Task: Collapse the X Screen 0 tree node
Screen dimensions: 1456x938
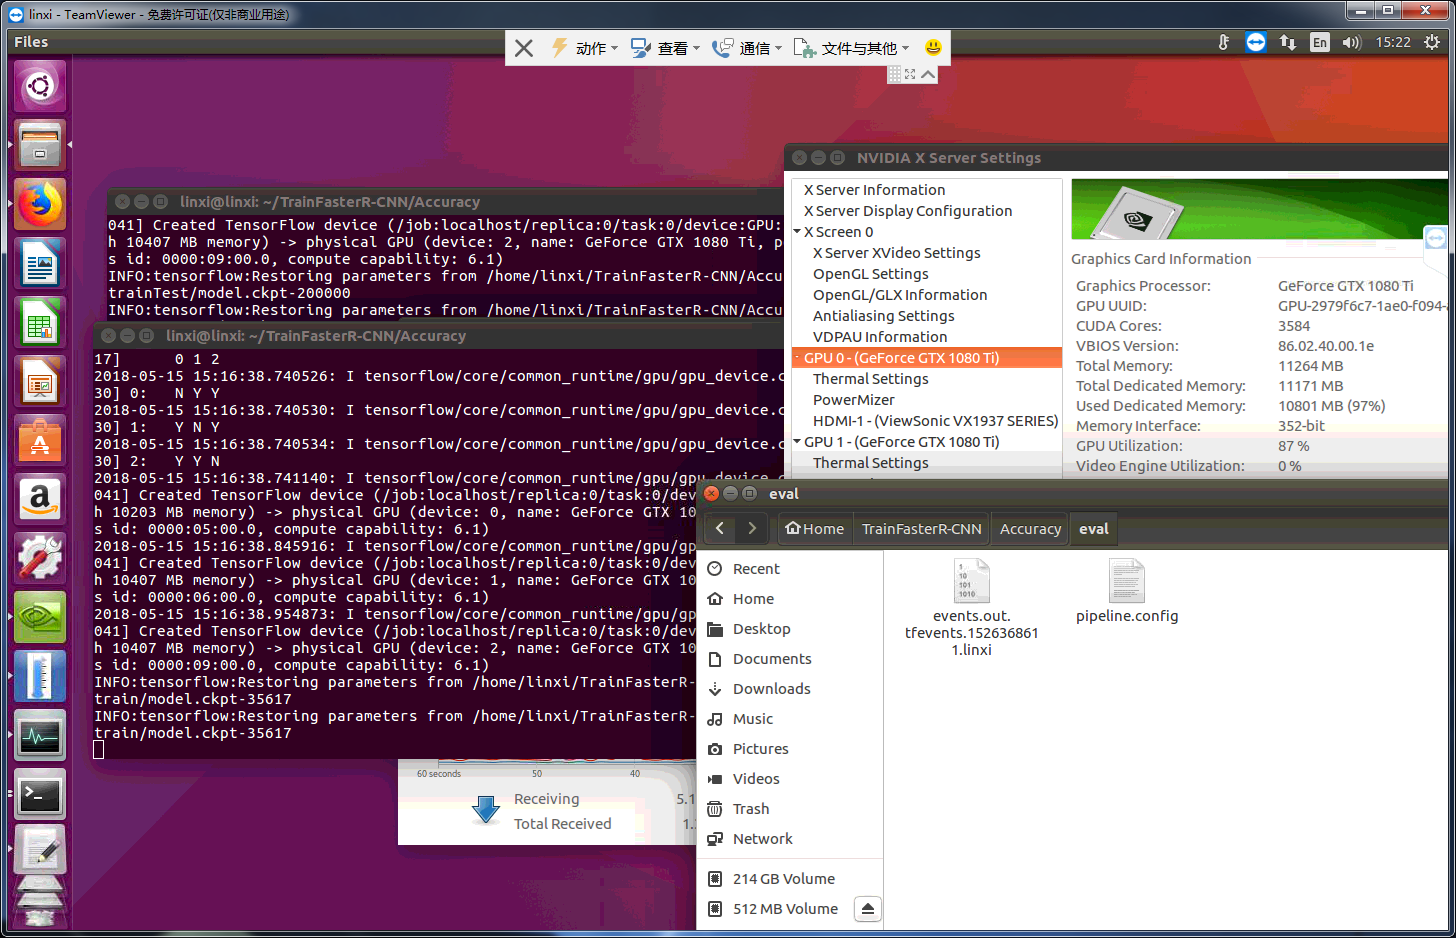Action: point(797,232)
